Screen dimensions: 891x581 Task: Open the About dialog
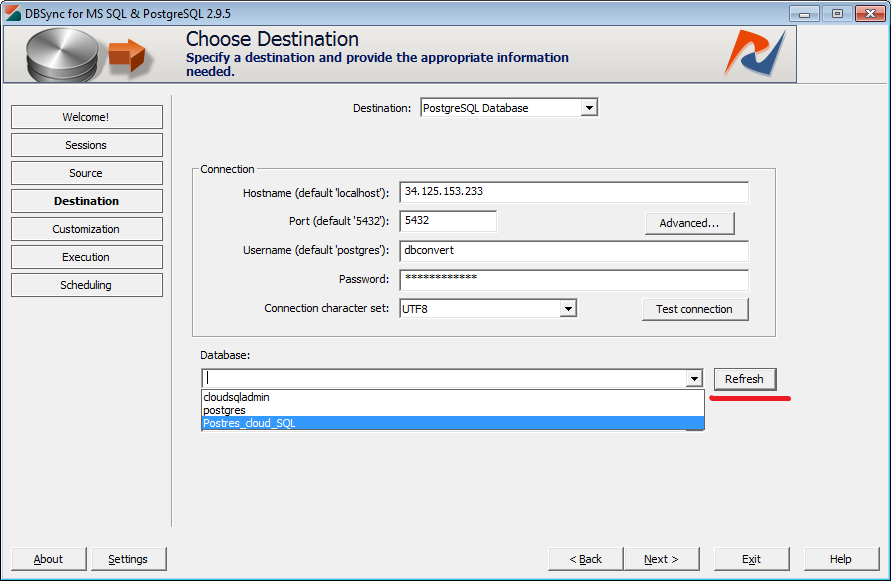click(48, 559)
